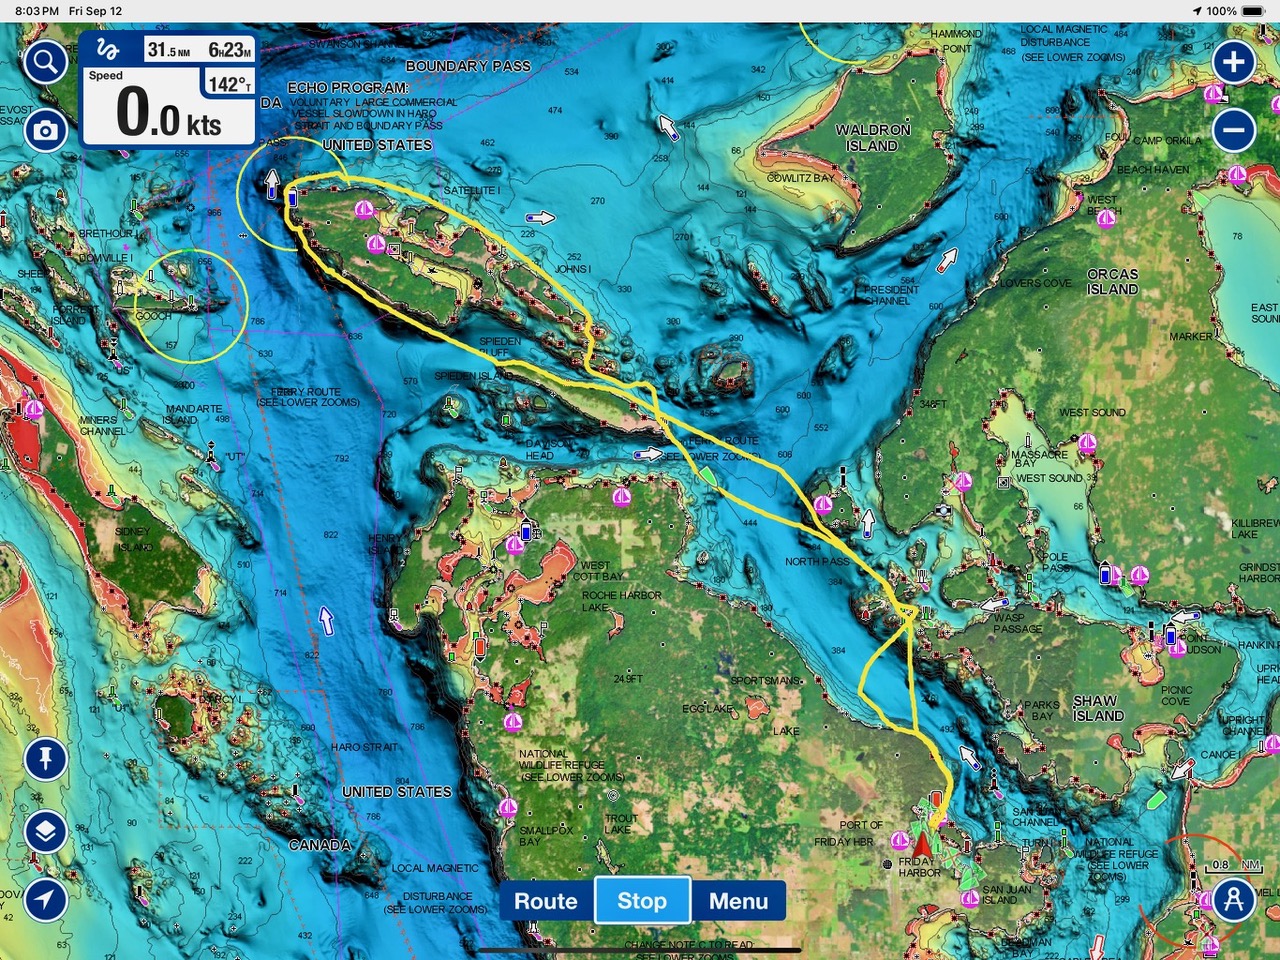Zoom out with the minus button
Image resolution: width=1280 pixels, height=960 pixels.
pos(1234,130)
